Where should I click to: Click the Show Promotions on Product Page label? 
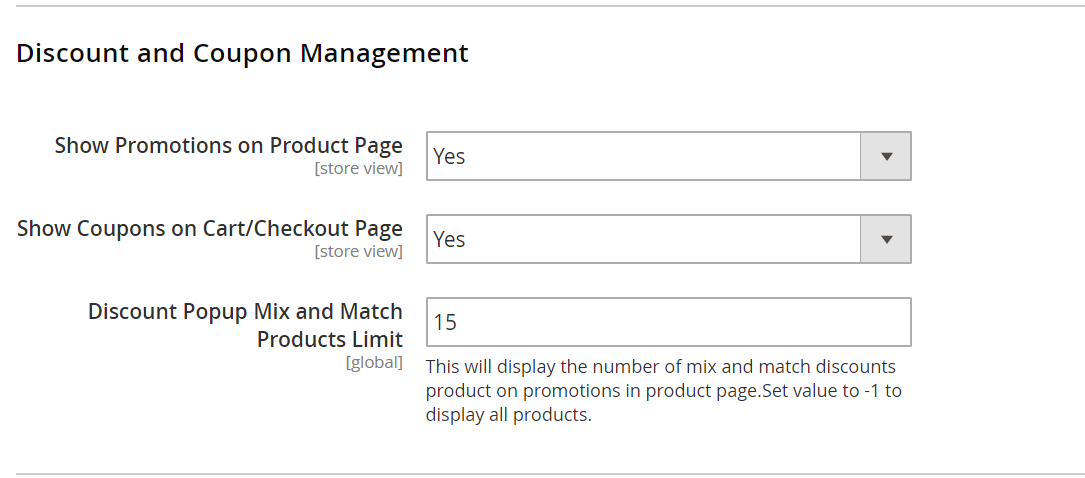228,145
